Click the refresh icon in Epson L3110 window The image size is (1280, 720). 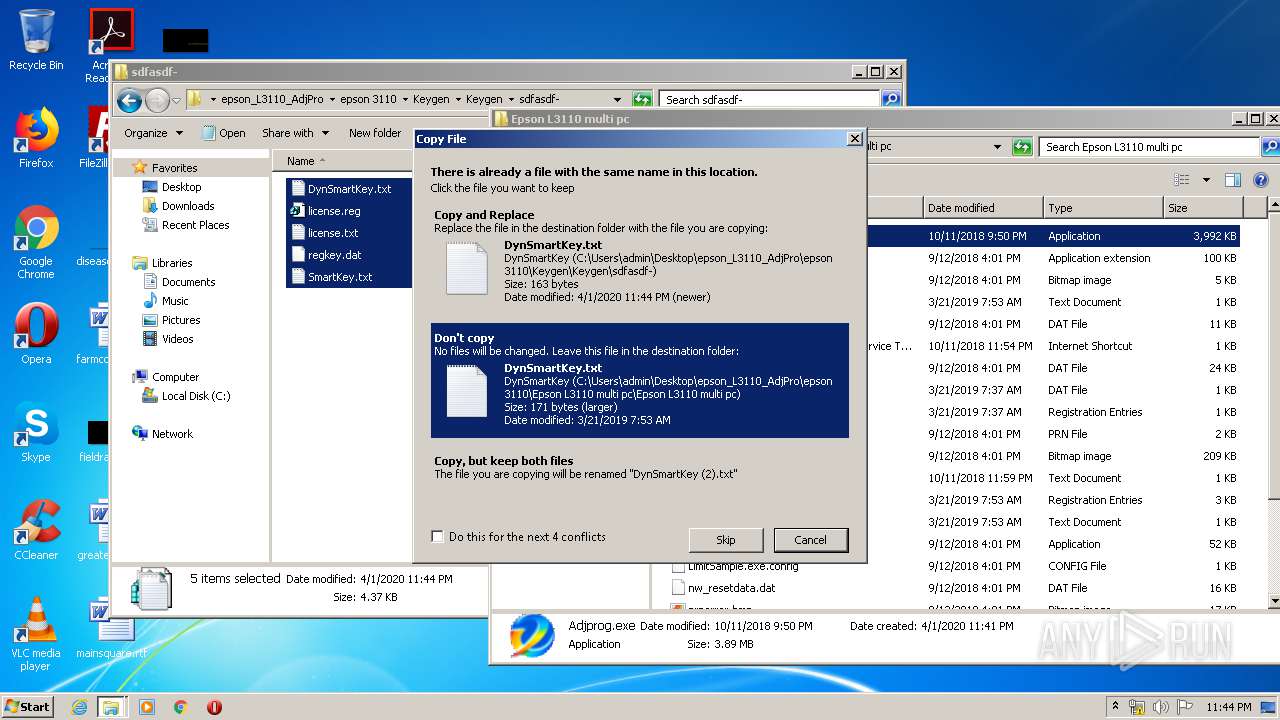[x=1022, y=147]
